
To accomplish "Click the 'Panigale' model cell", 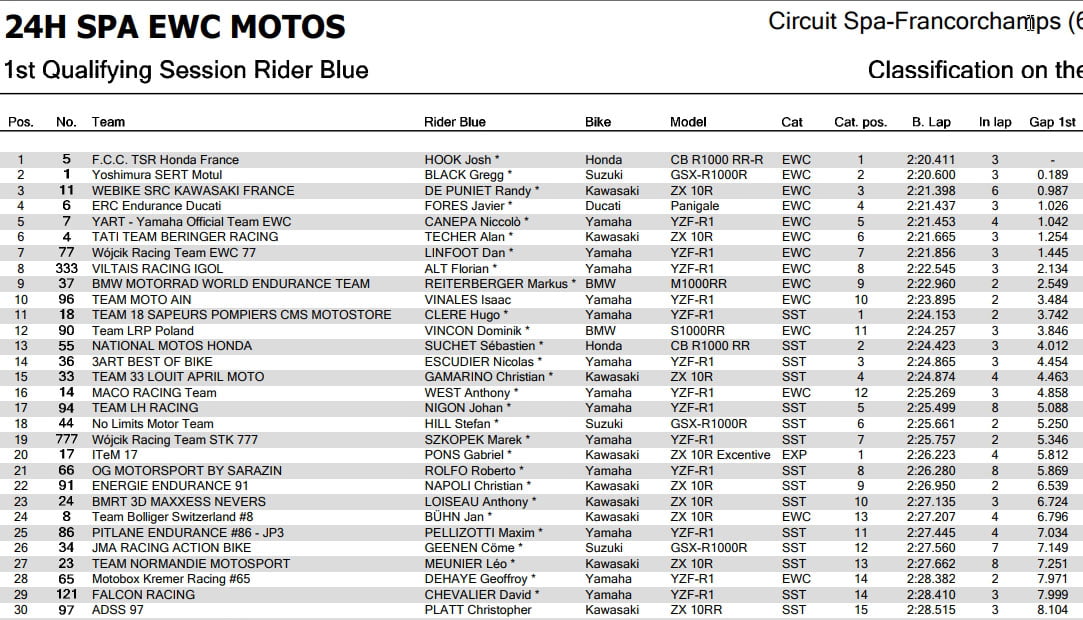I will (x=696, y=206).
